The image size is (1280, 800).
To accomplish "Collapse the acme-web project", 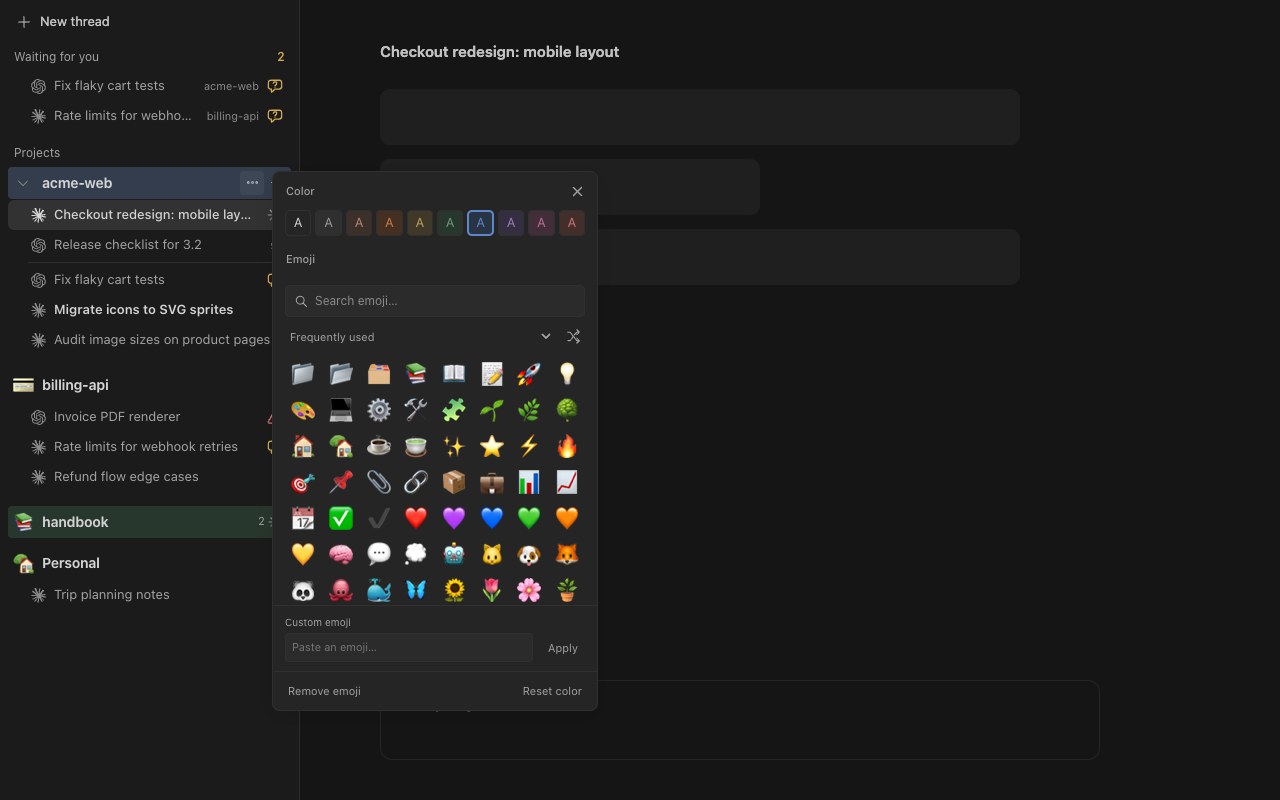I will pyautogui.click(x=23, y=183).
